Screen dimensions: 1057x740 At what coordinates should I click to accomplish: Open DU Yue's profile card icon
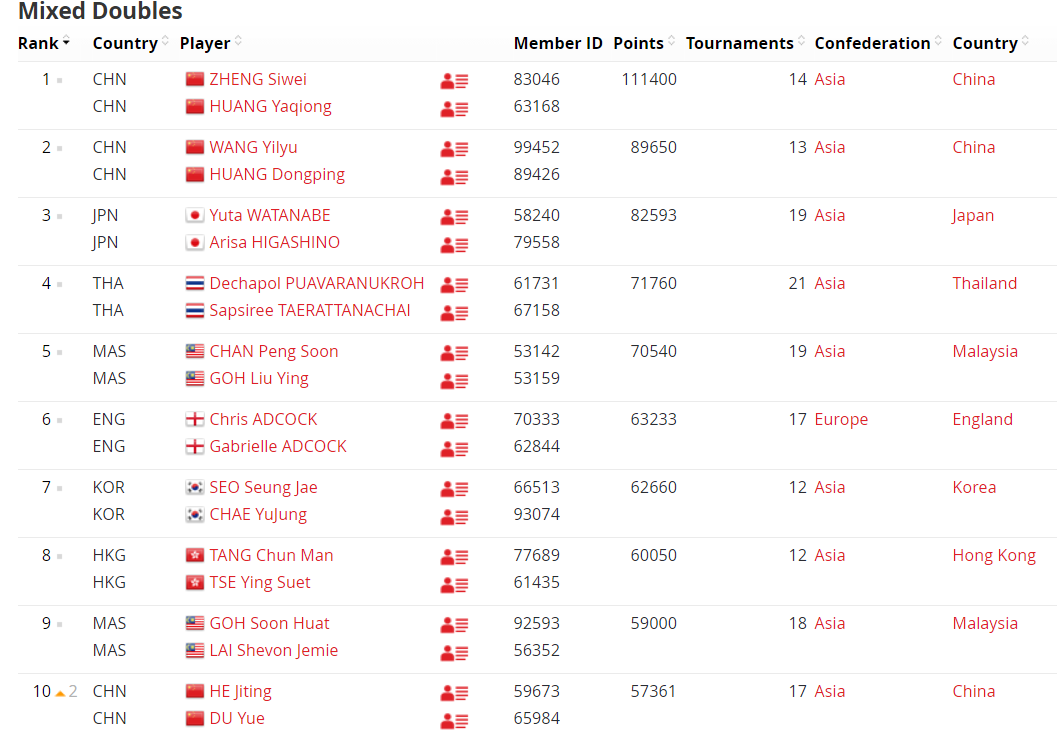coord(454,721)
